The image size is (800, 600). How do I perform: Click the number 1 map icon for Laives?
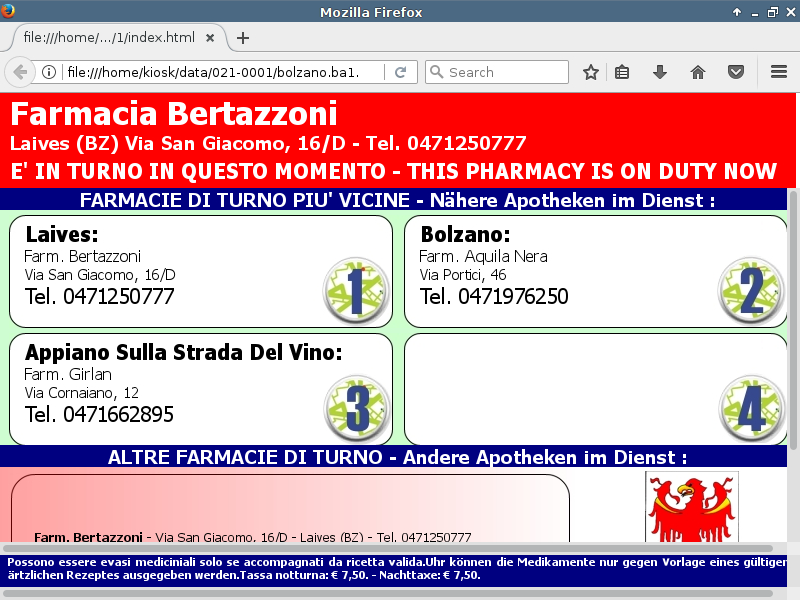355,290
